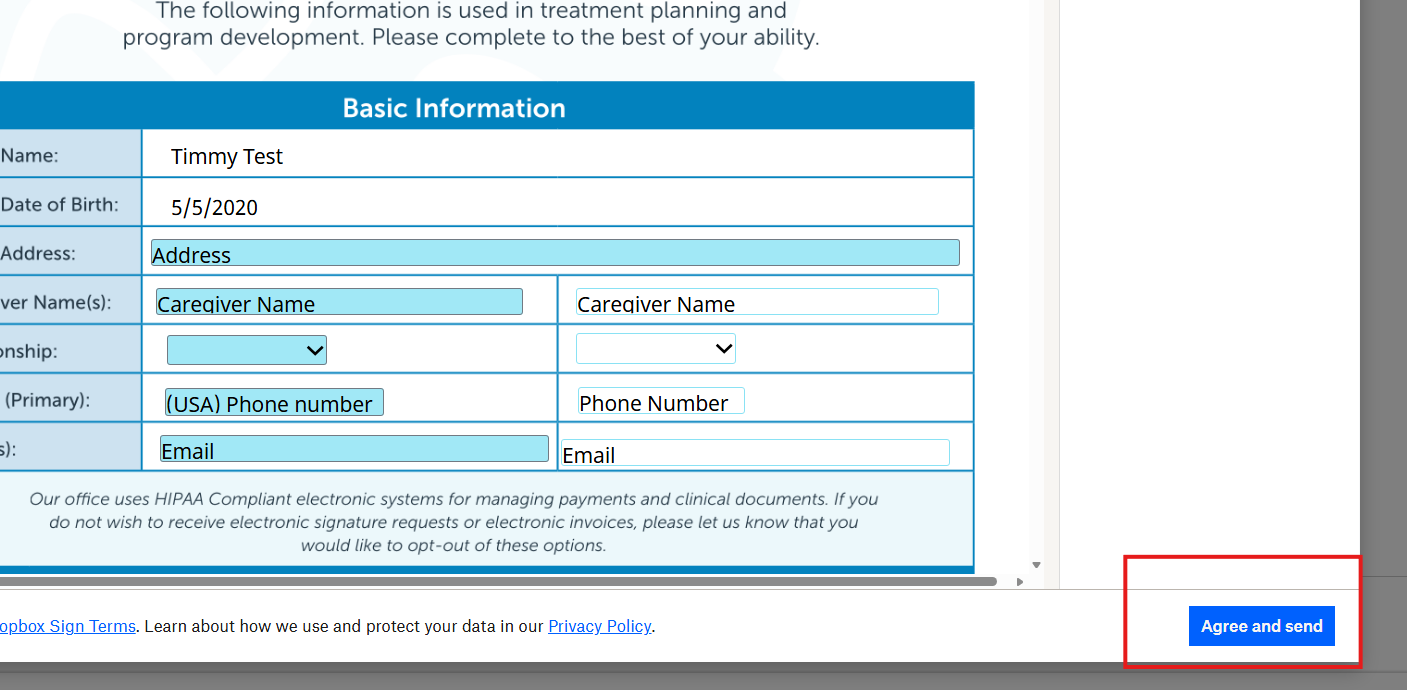Open the Dropbox Sign Terms link
The image size is (1407, 690).
(x=68, y=626)
